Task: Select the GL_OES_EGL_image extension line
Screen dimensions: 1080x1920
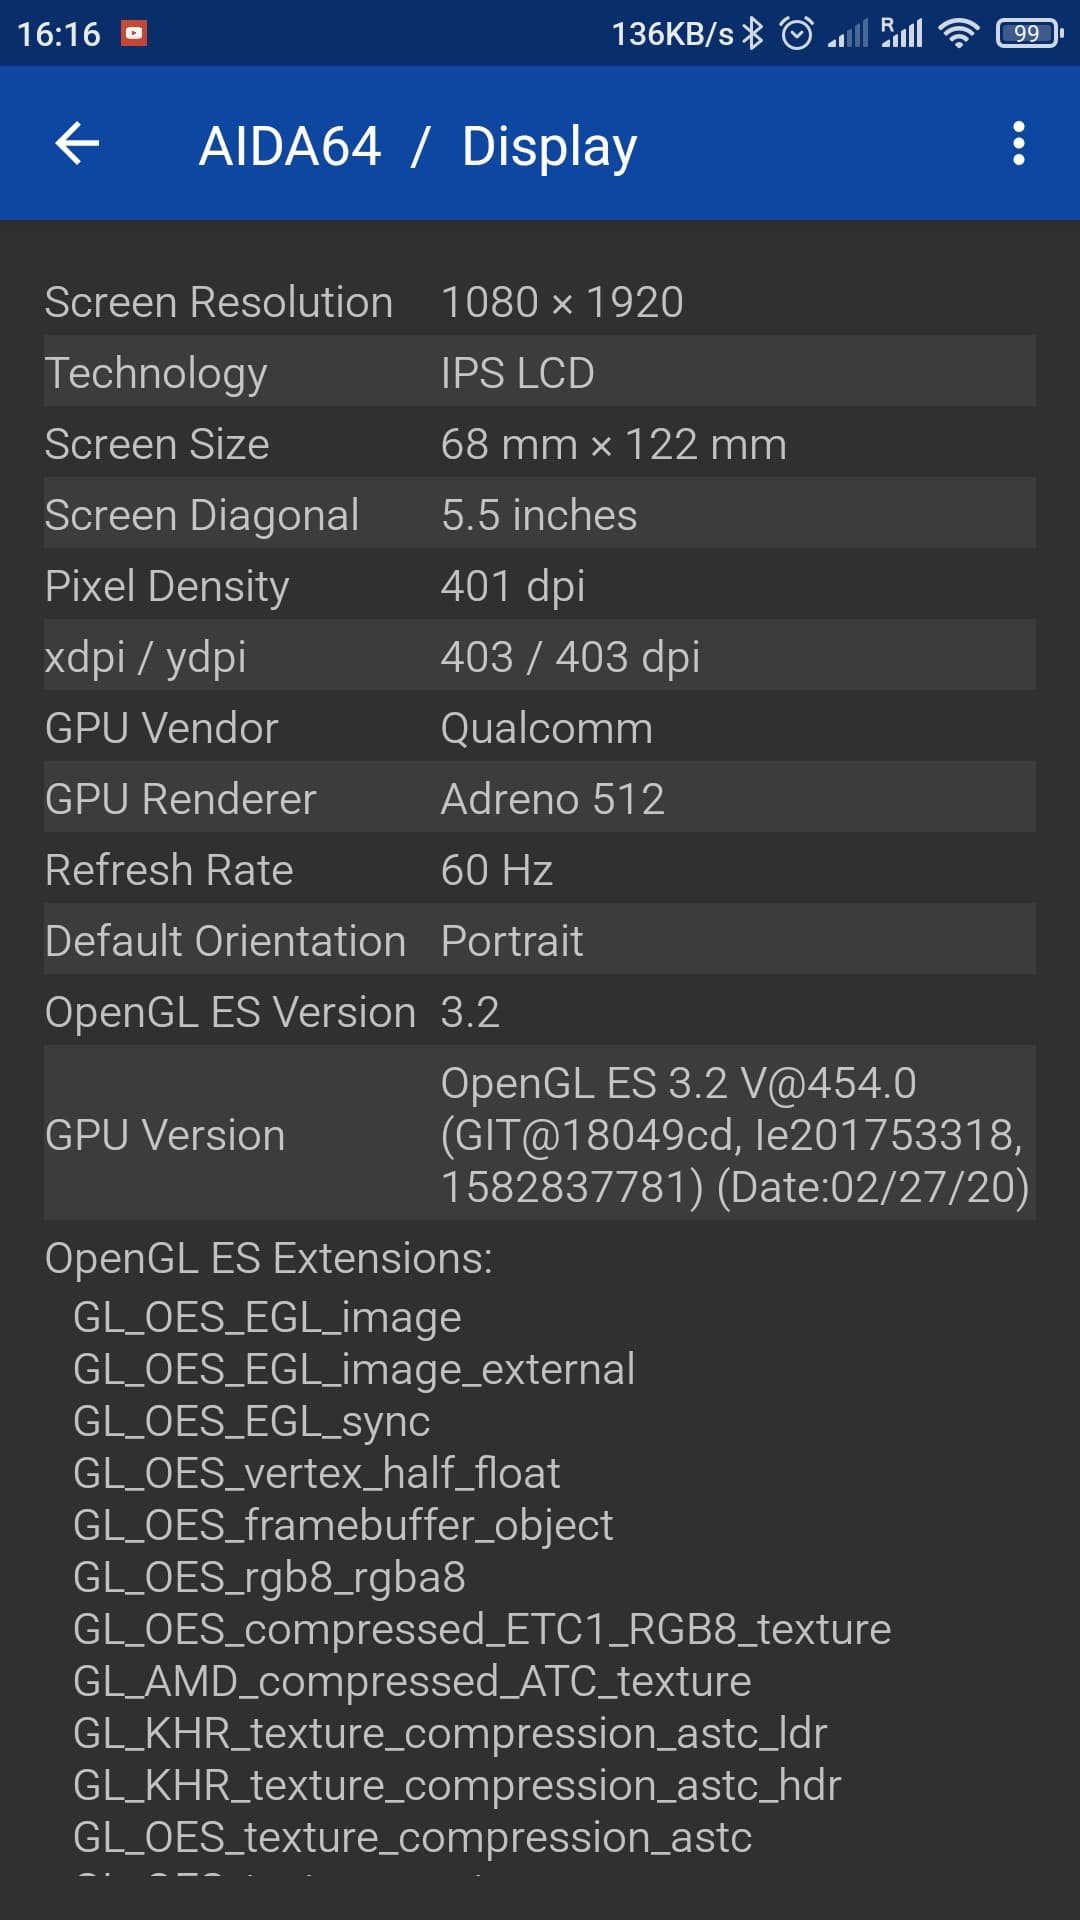Action: coord(266,1317)
